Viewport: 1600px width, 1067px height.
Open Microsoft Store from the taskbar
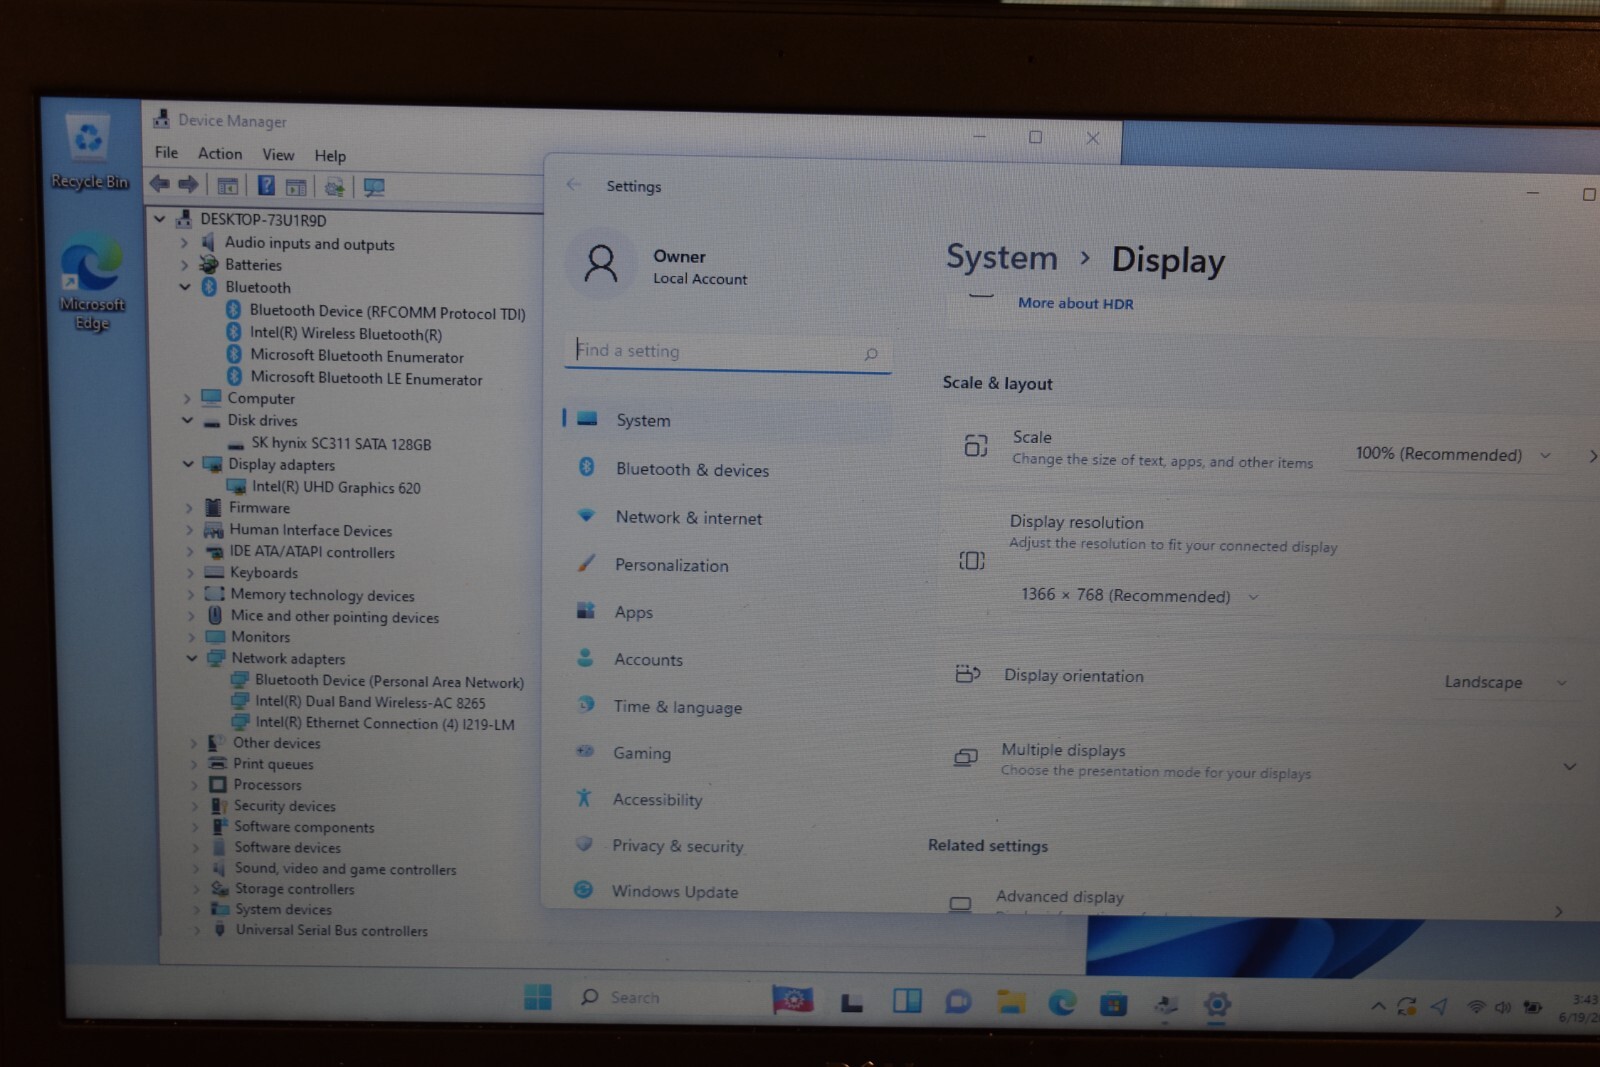coord(1113,1003)
